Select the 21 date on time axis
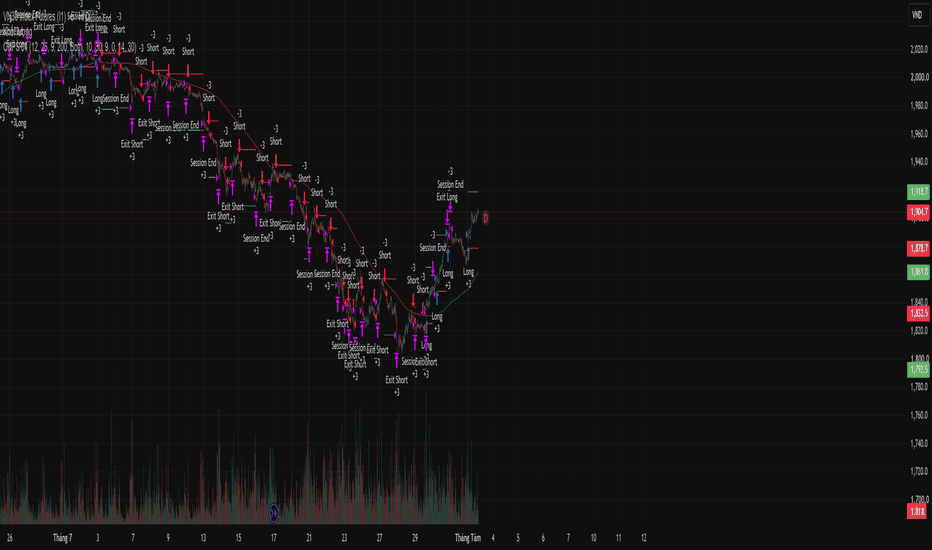 (309, 538)
